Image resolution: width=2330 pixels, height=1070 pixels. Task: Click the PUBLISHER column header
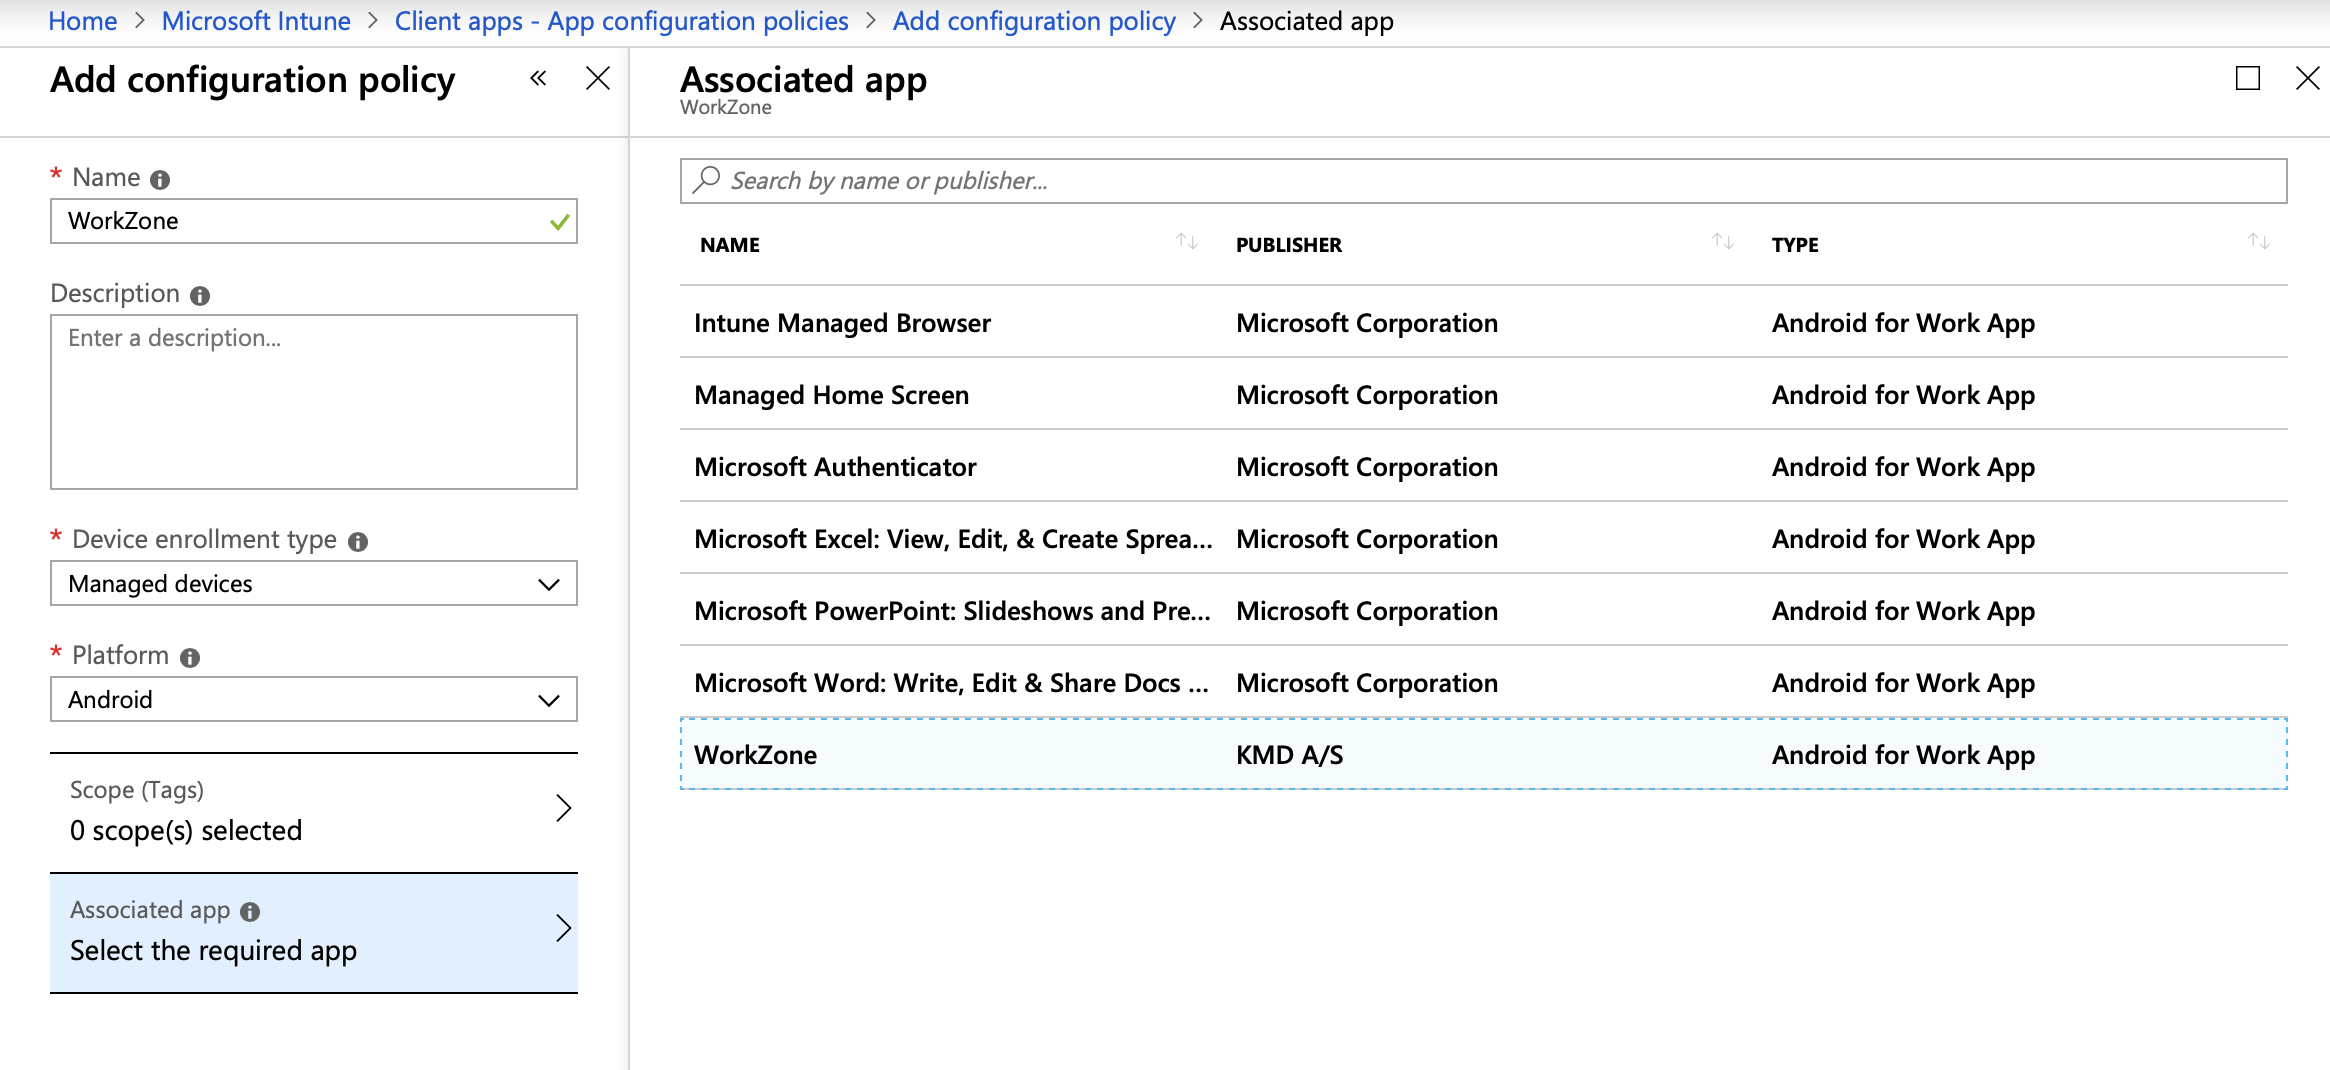(1289, 245)
